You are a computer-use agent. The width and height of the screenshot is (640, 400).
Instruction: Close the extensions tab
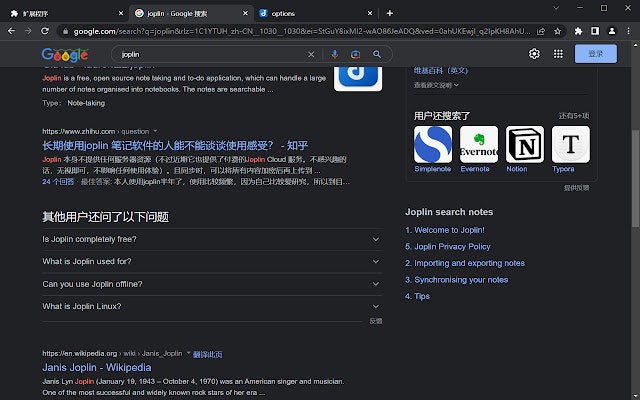click(x=121, y=13)
